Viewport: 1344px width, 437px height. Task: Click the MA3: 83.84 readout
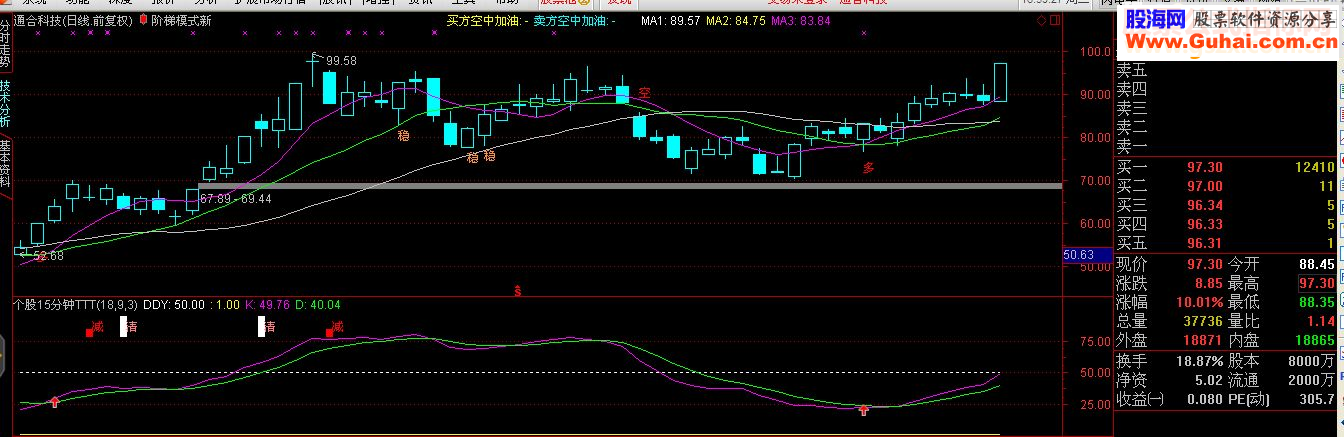pyautogui.click(x=801, y=20)
